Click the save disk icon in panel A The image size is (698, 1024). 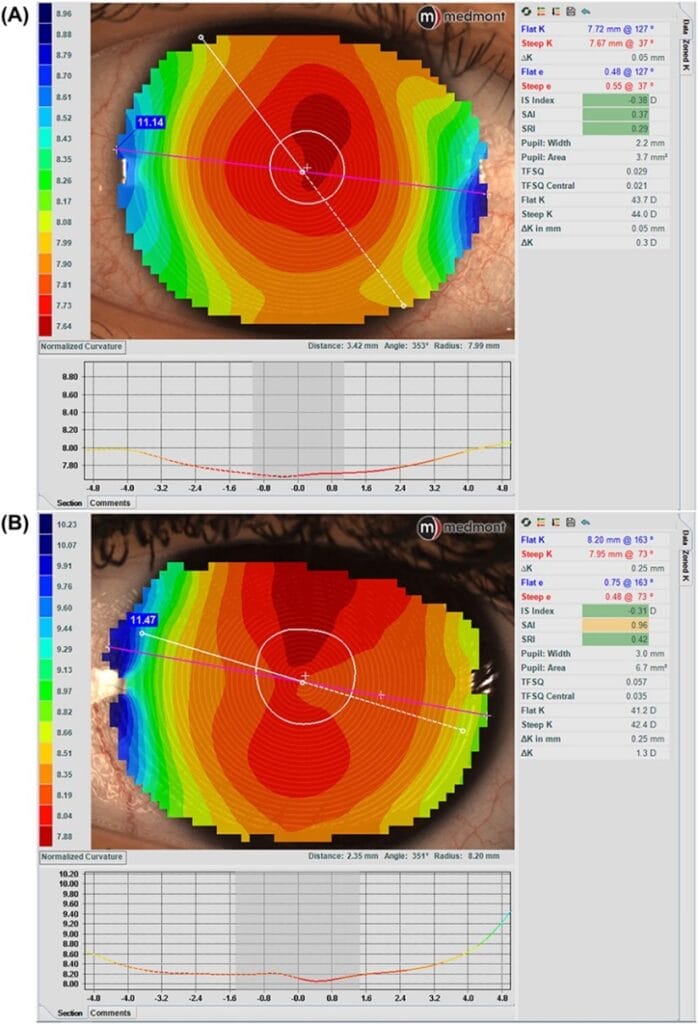click(571, 12)
